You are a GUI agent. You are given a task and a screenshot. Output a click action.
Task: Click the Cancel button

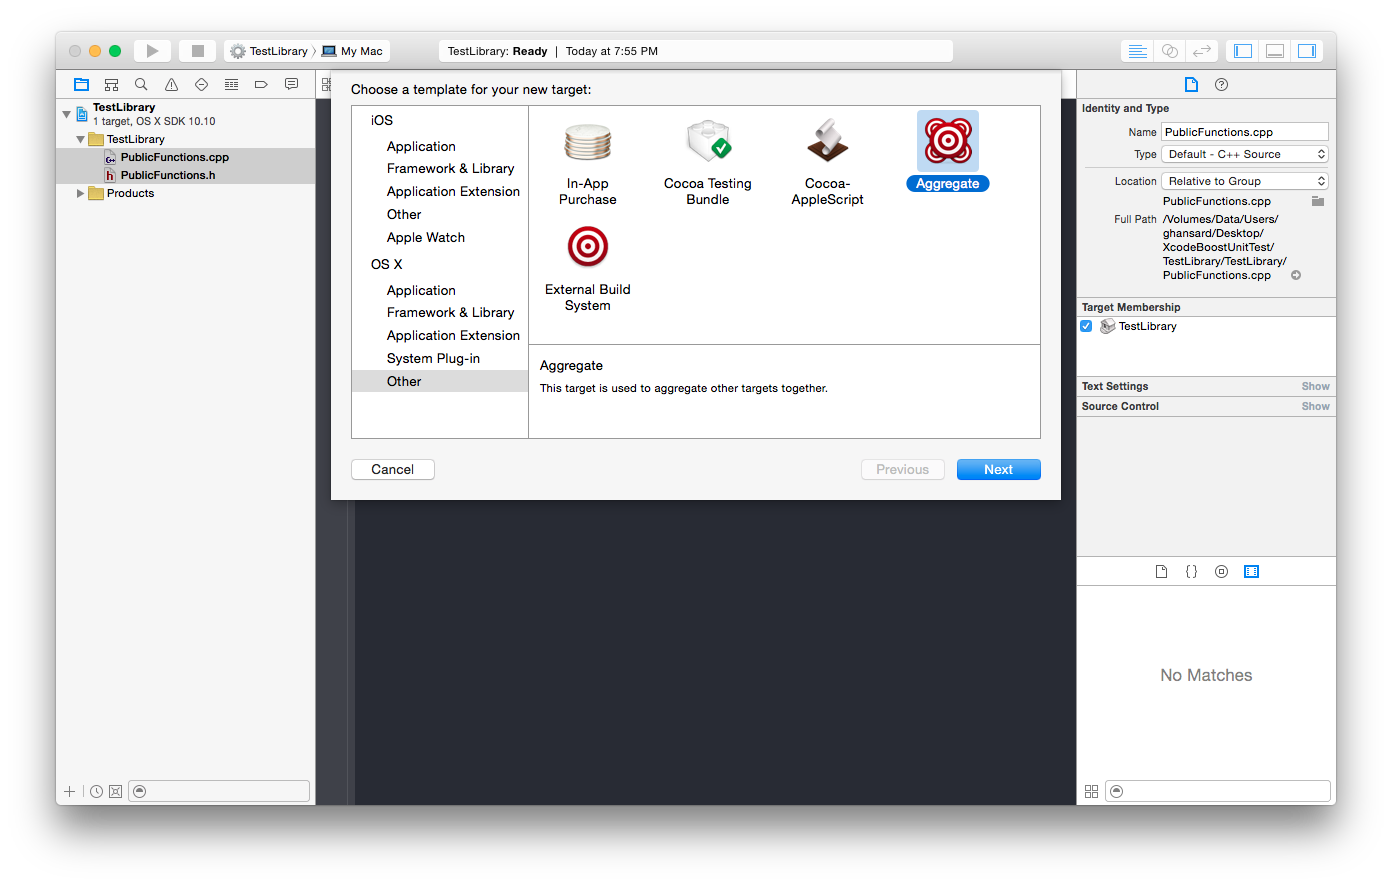(393, 470)
